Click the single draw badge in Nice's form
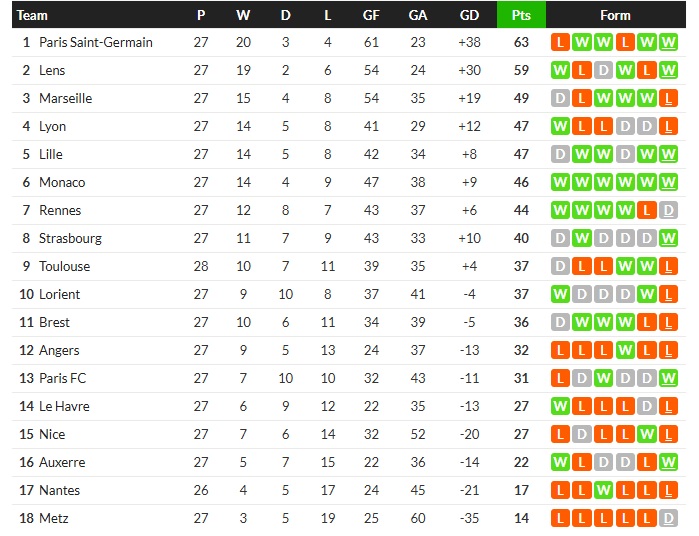Image resolution: width=699 pixels, height=536 pixels. click(581, 435)
